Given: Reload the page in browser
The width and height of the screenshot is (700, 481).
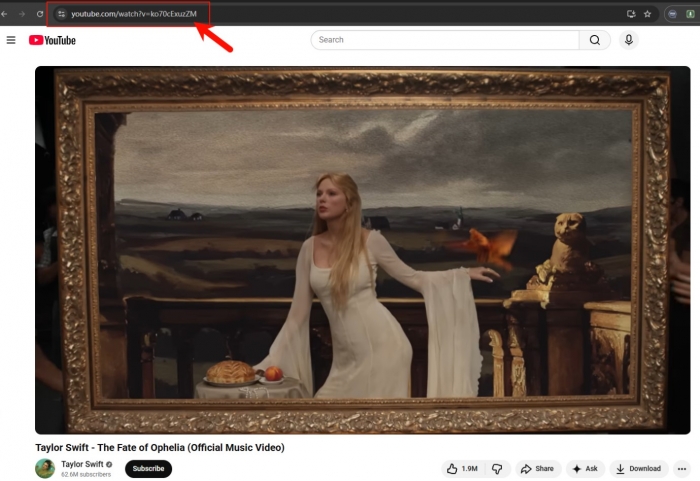Looking at the screenshot, I should pos(40,14).
